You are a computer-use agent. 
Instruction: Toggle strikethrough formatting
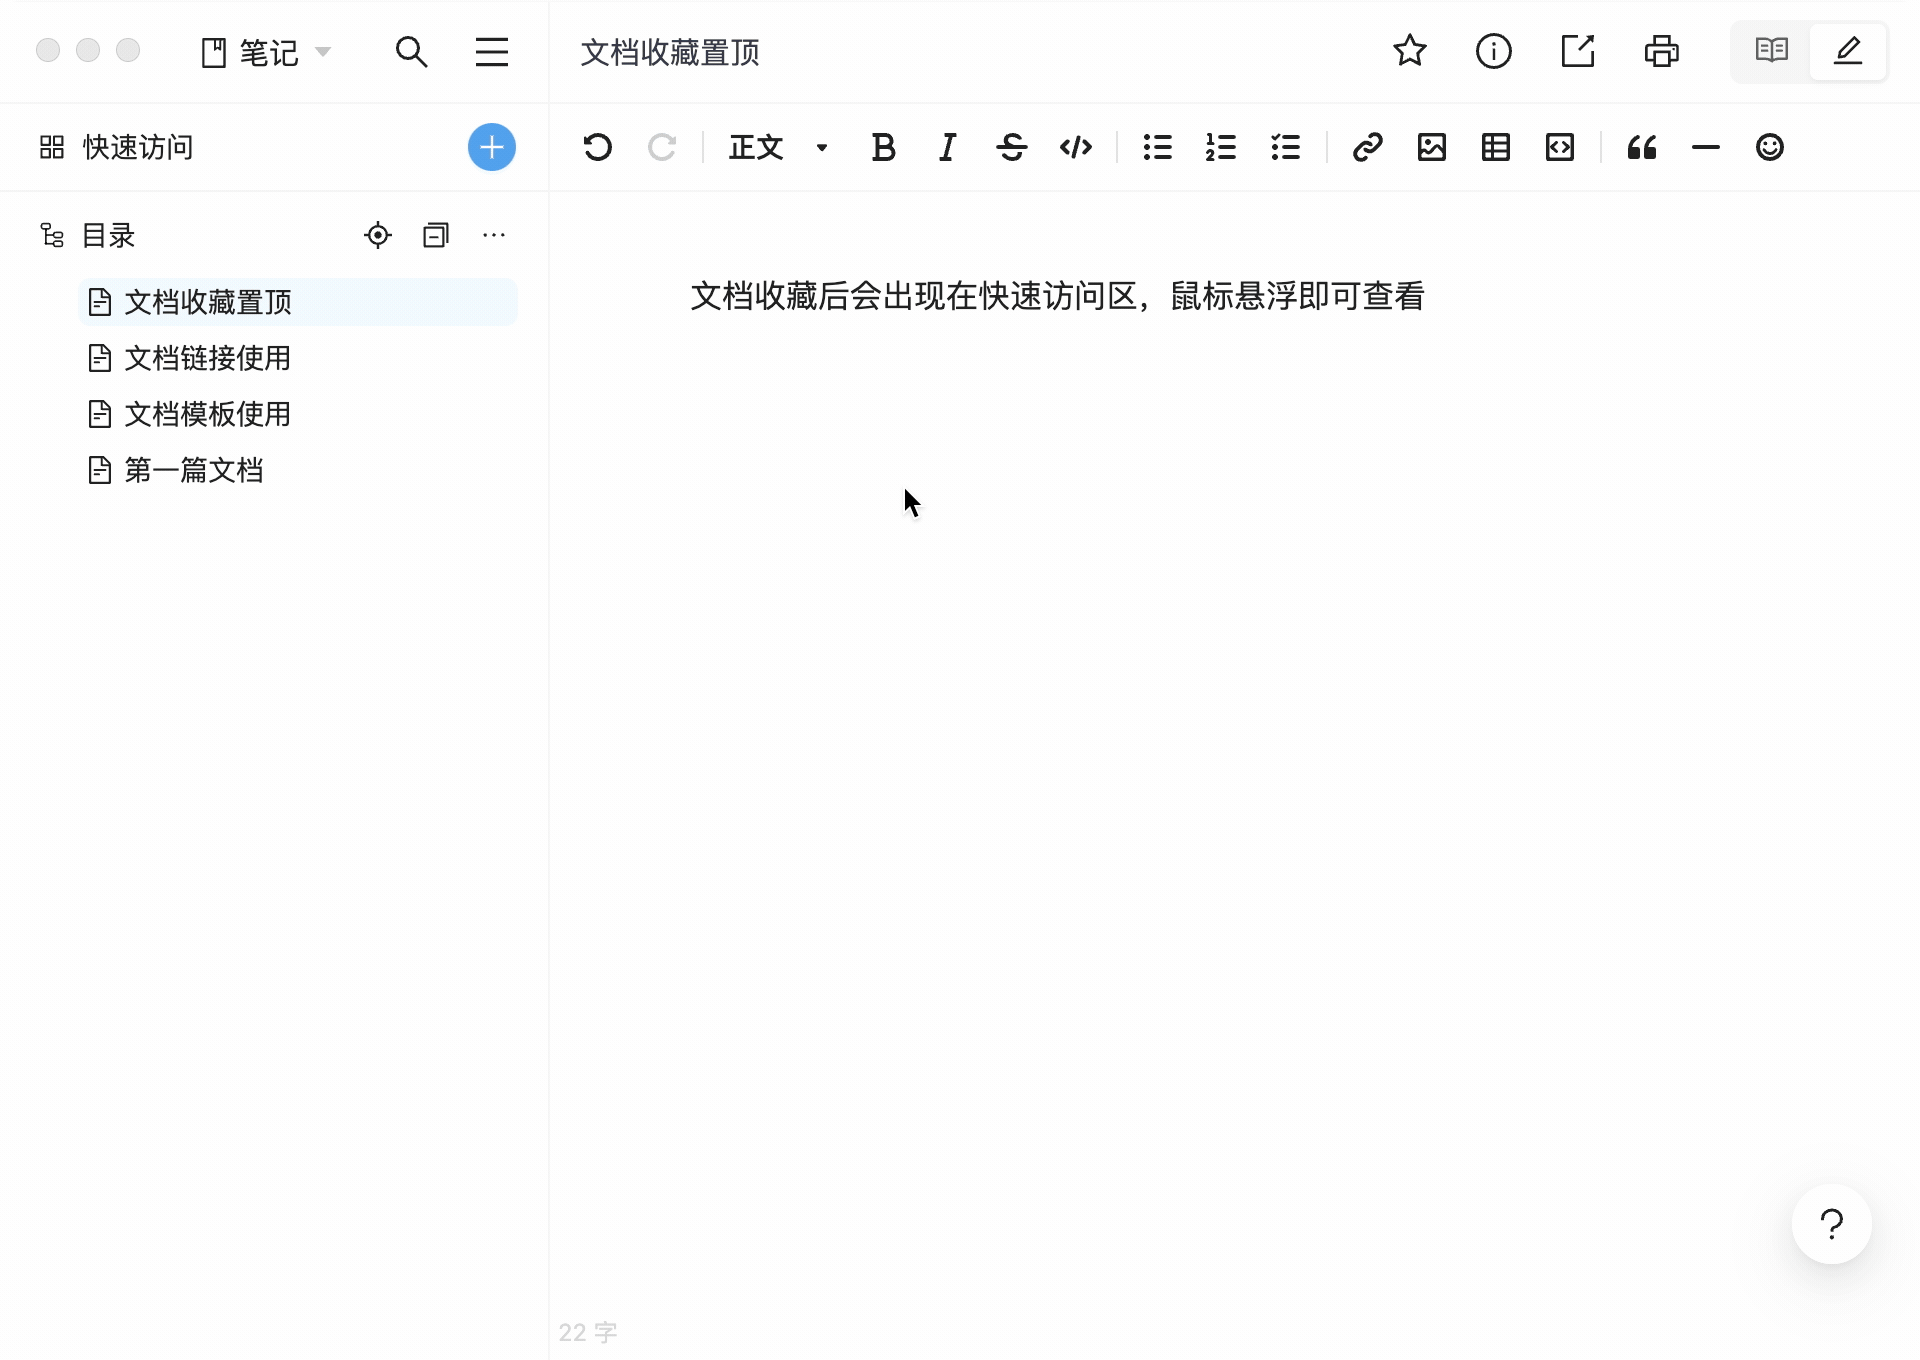[1012, 147]
